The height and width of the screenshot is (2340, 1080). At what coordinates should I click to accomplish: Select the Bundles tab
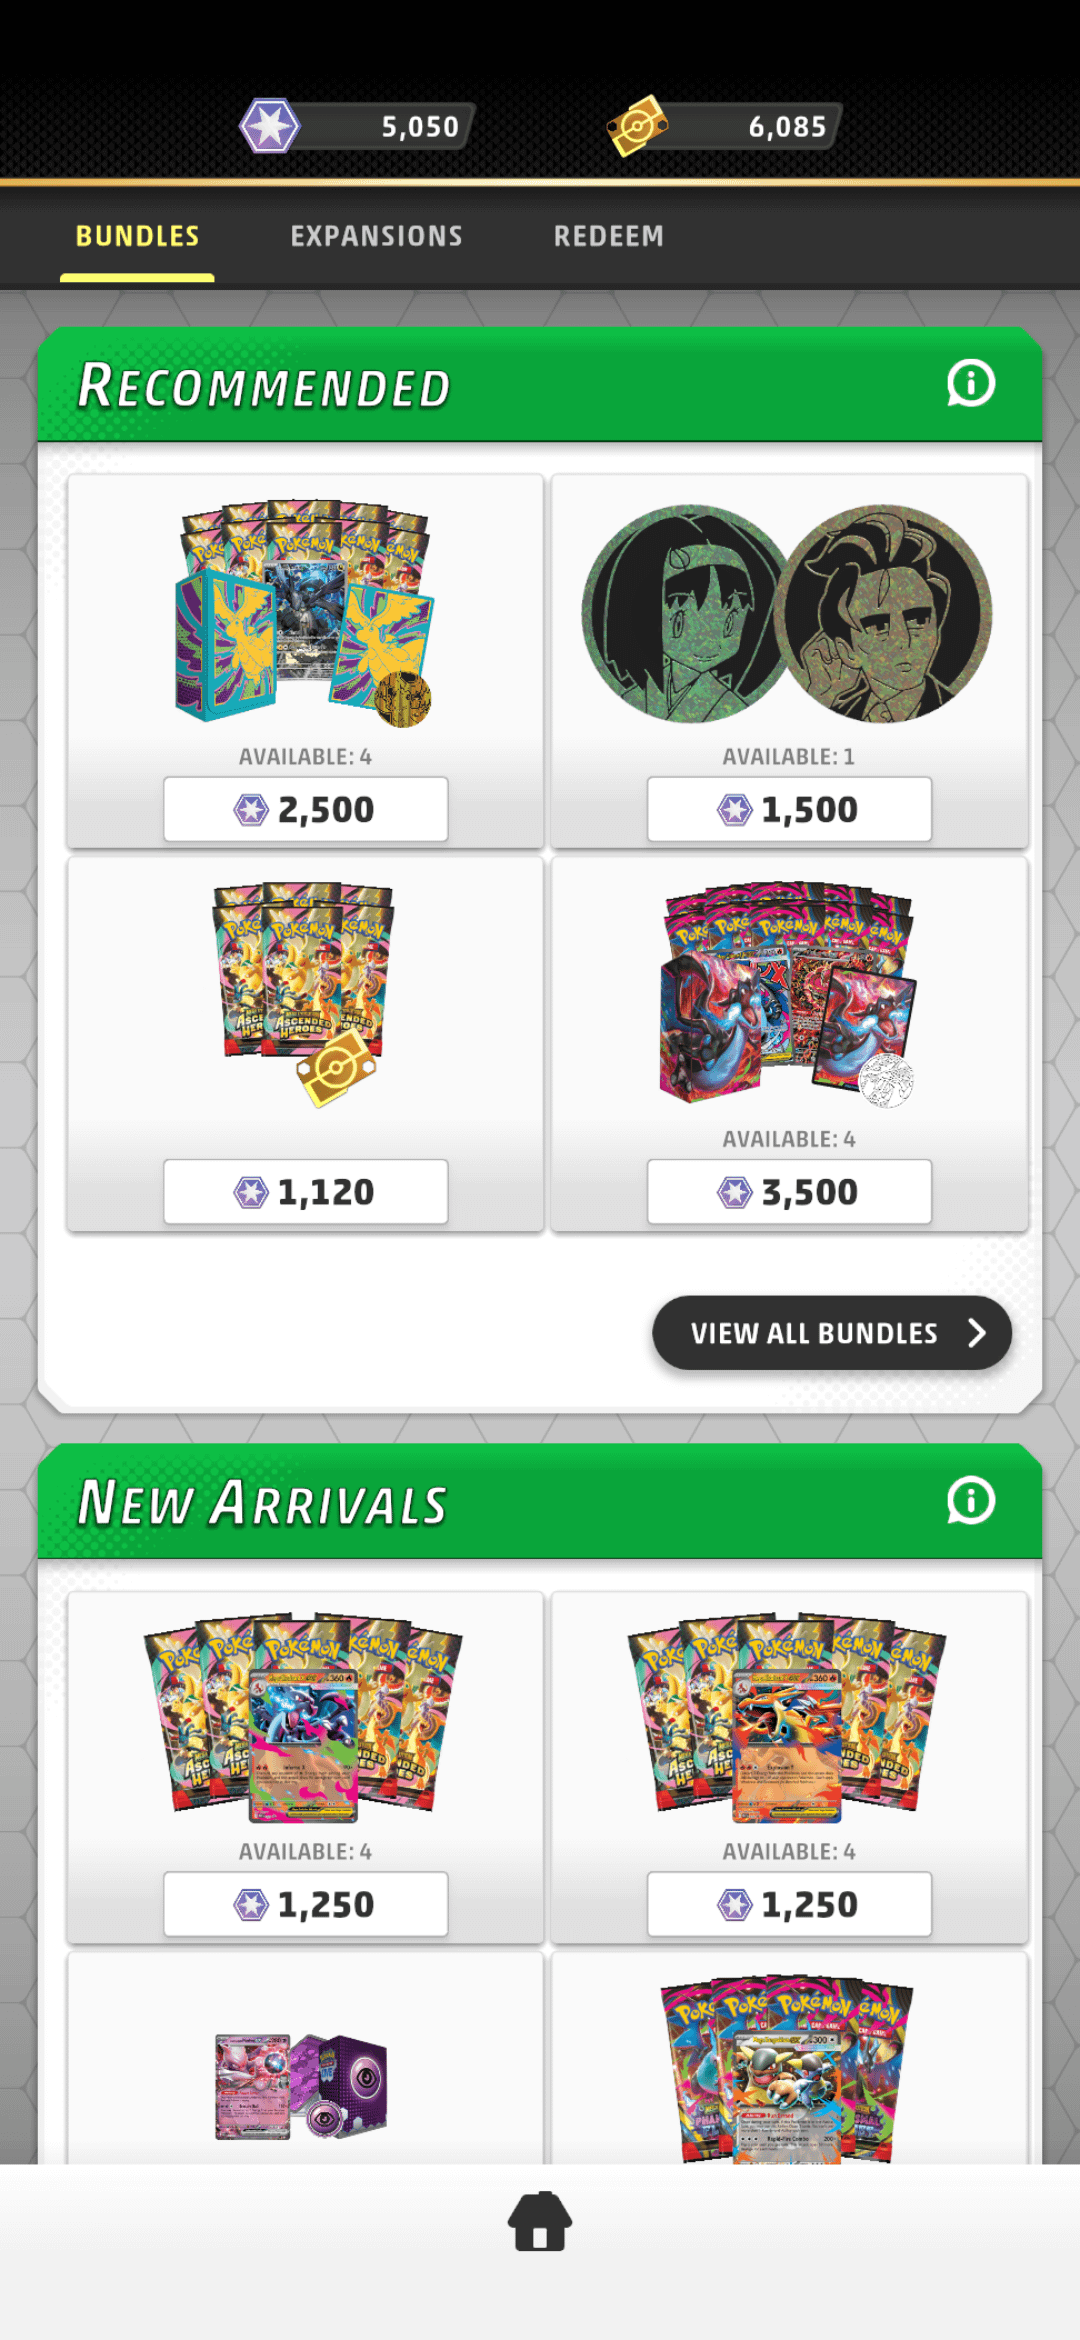coord(138,236)
